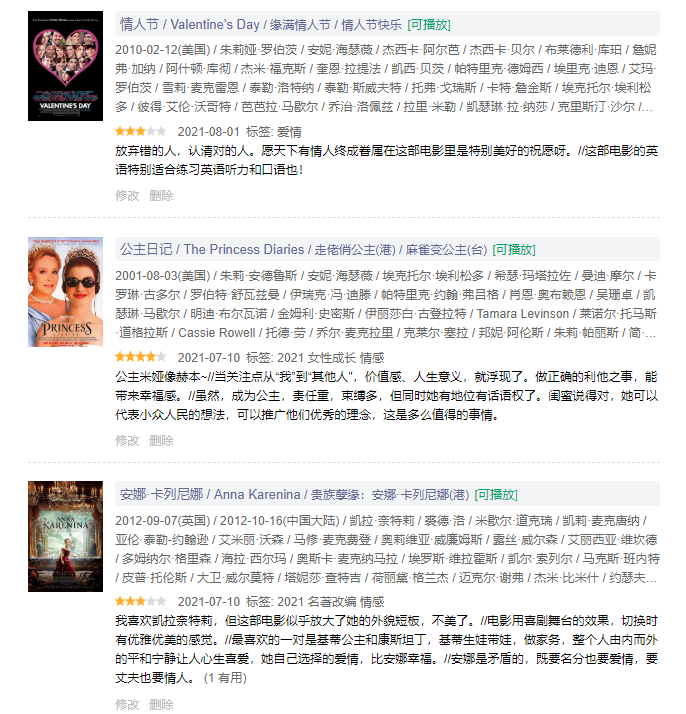Image resolution: width=686 pixels, height=714 pixels.
Task: Click the 公主日记 / The Princess Diaries title link
Action: [x=303, y=250]
